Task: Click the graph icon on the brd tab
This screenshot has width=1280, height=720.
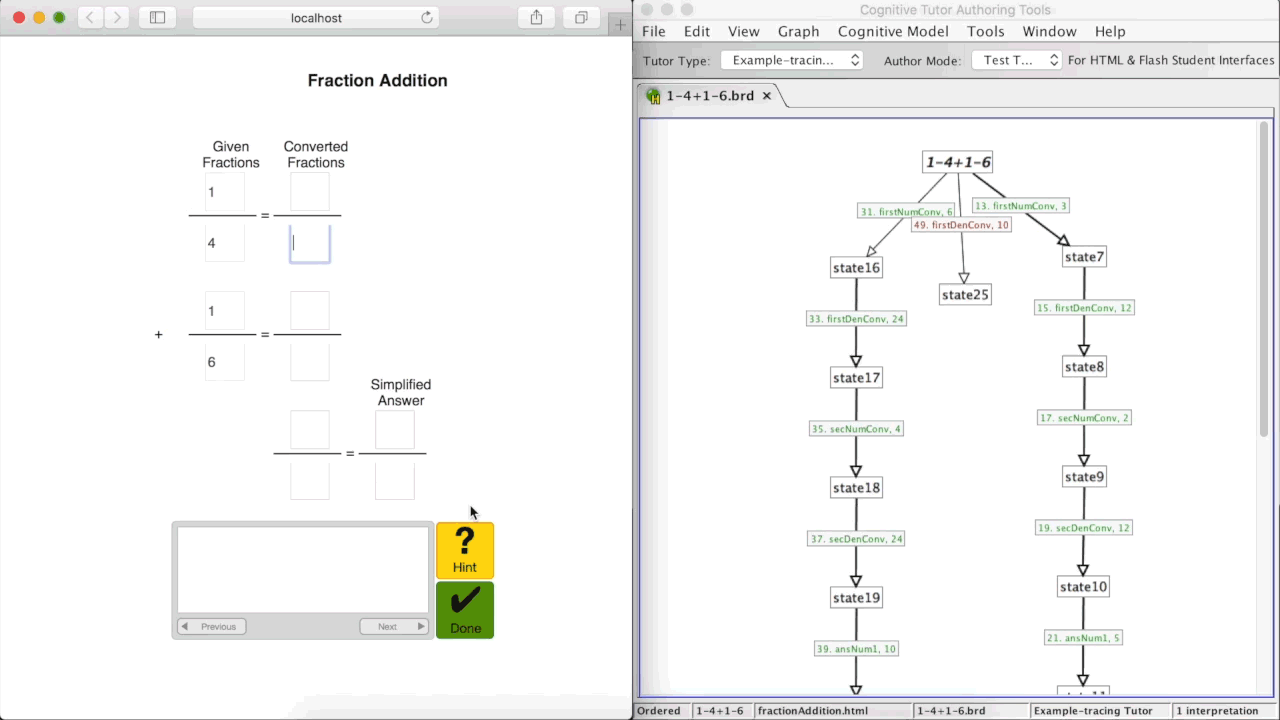Action: (653, 96)
